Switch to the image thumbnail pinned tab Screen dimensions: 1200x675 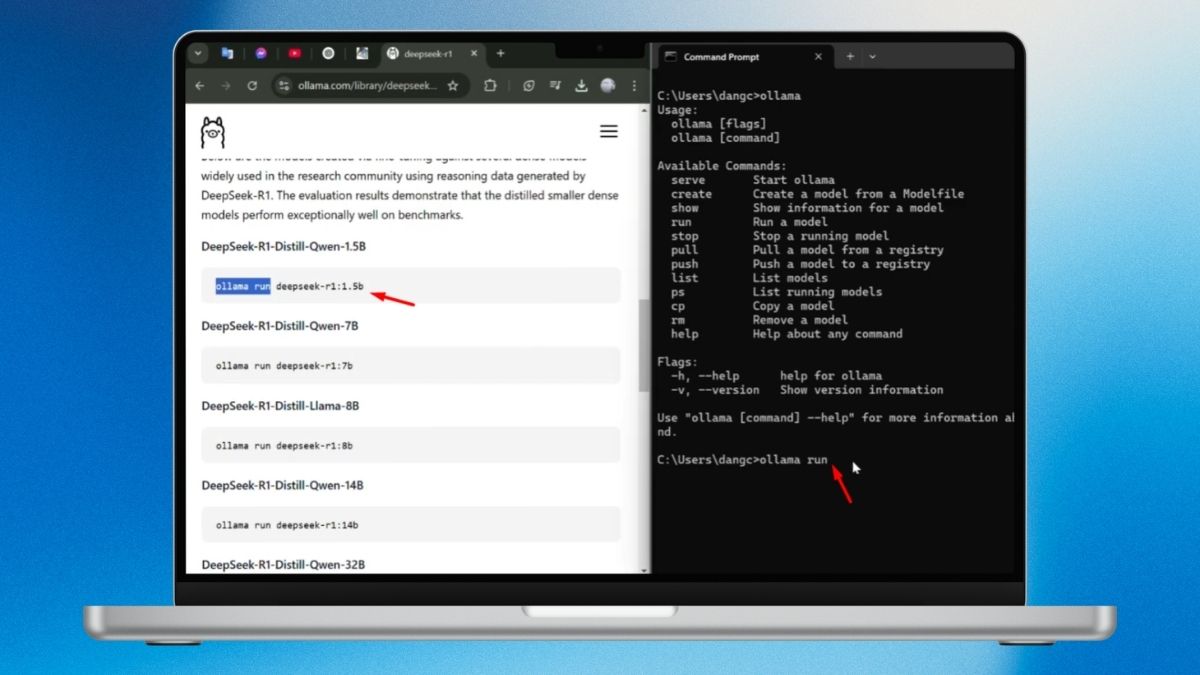(362, 54)
